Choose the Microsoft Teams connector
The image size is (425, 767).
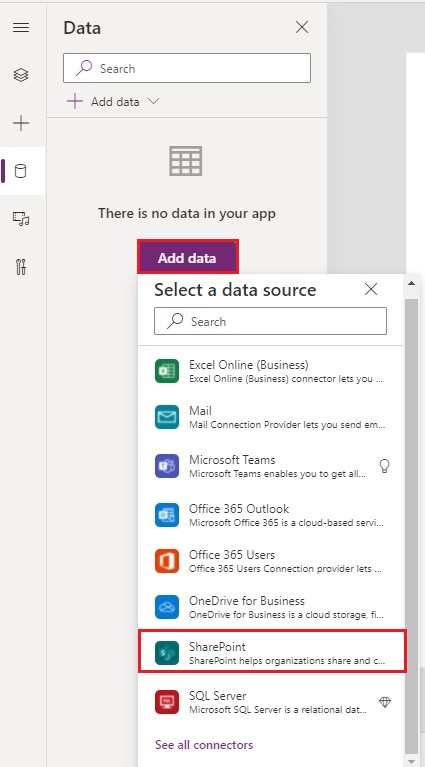coord(271,466)
